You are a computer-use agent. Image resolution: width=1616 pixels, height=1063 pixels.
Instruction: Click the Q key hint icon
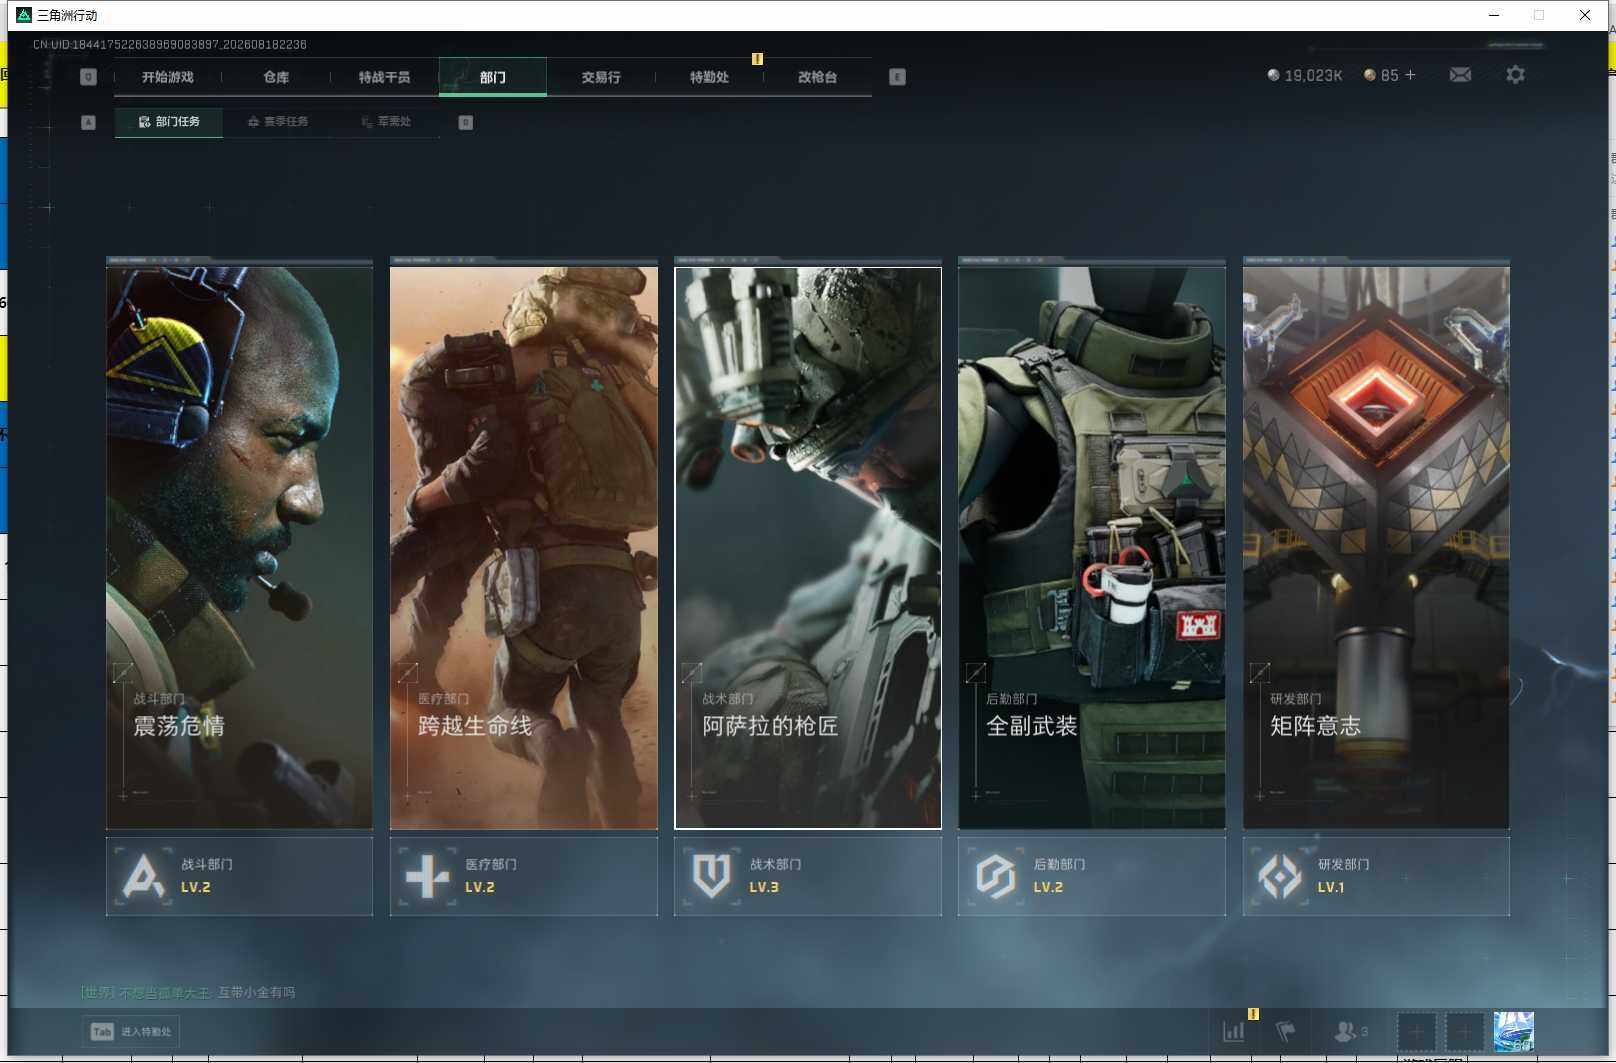tap(88, 77)
